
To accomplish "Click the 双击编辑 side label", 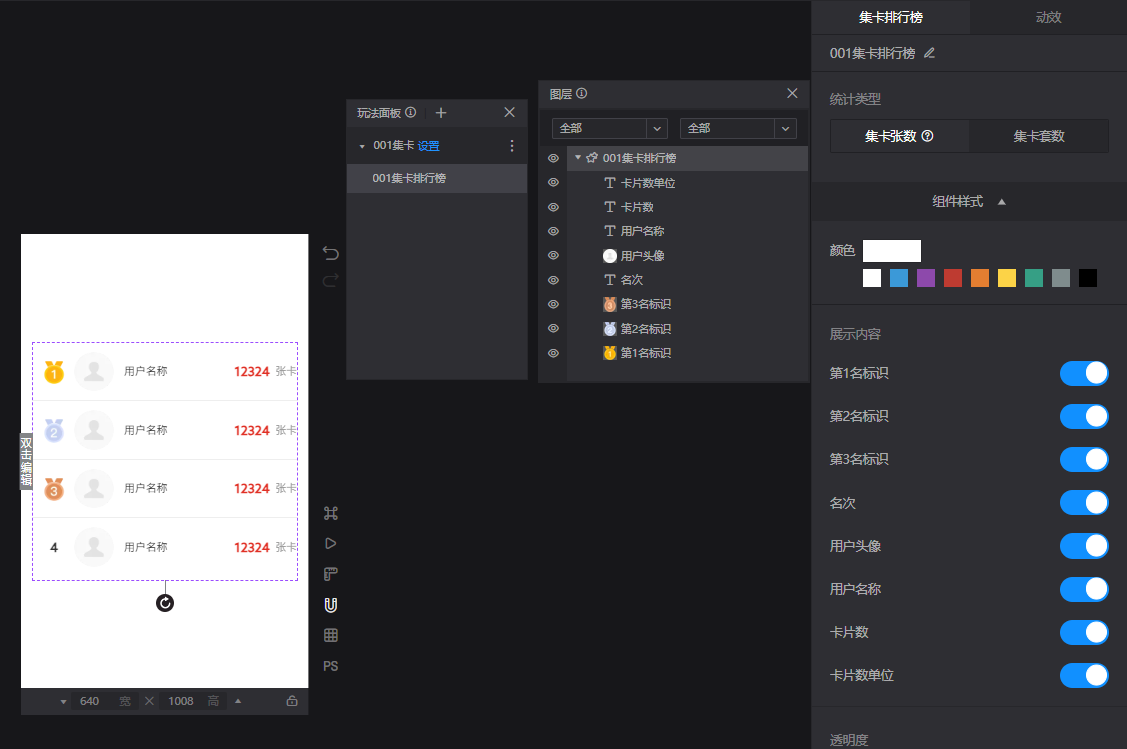I will pyautogui.click(x=26, y=461).
